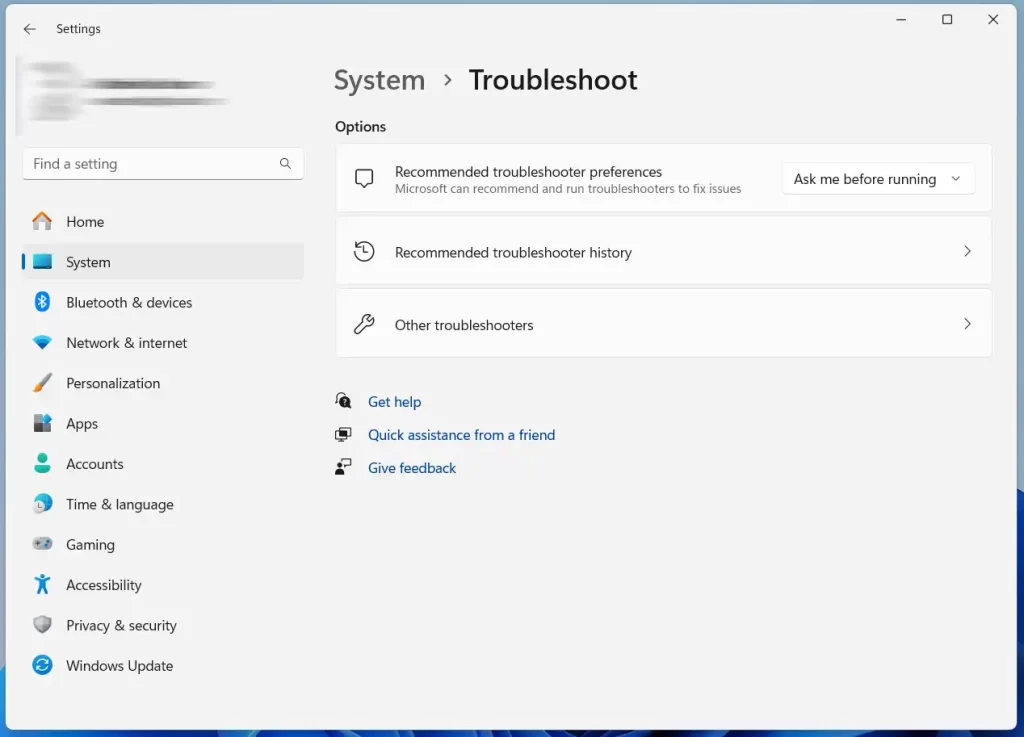This screenshot has height=737, width=1024.
Task: Select the Time & language sidebar label
Action: tap(120, 505)
